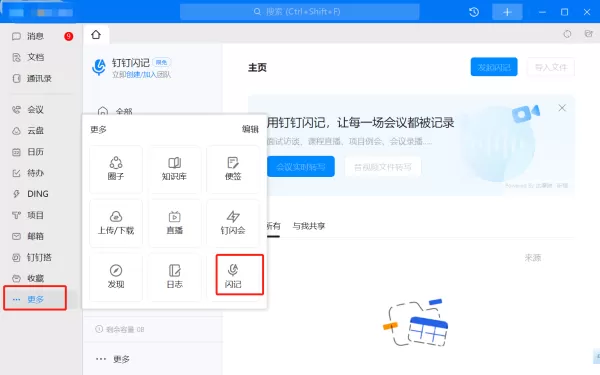Open 收藏 favorites
This screenshot has width=600, height=375.
click(34, 278)
